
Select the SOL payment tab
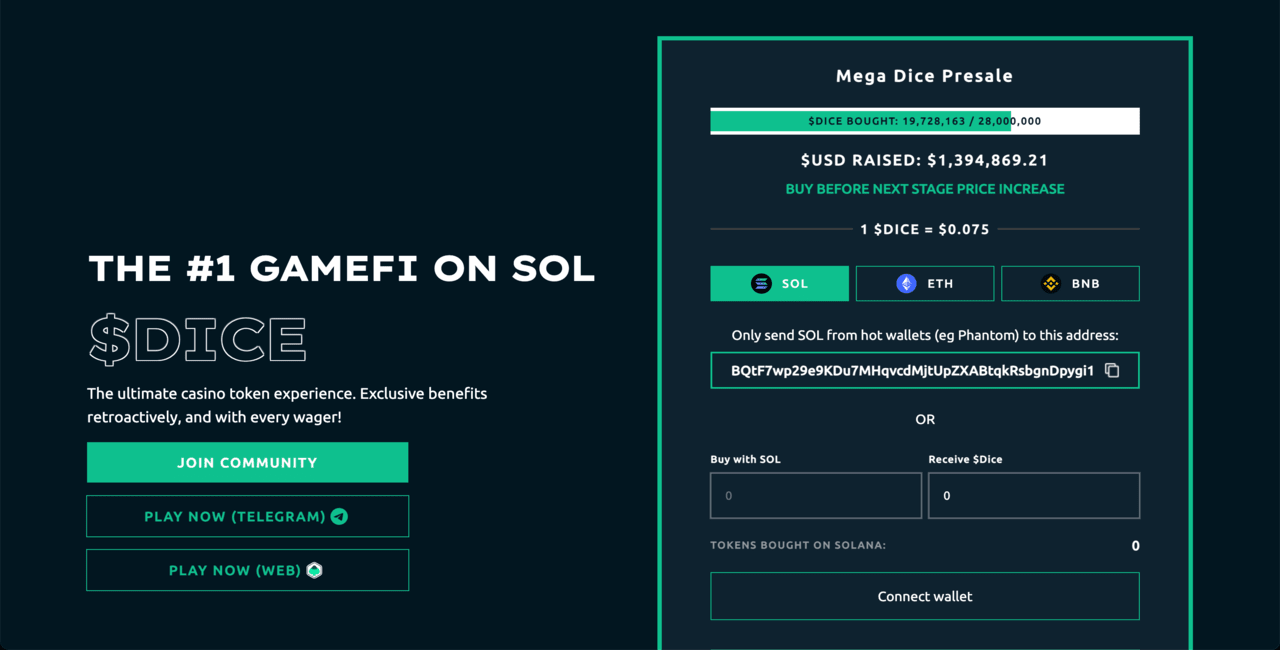click(x=780, y=284)
